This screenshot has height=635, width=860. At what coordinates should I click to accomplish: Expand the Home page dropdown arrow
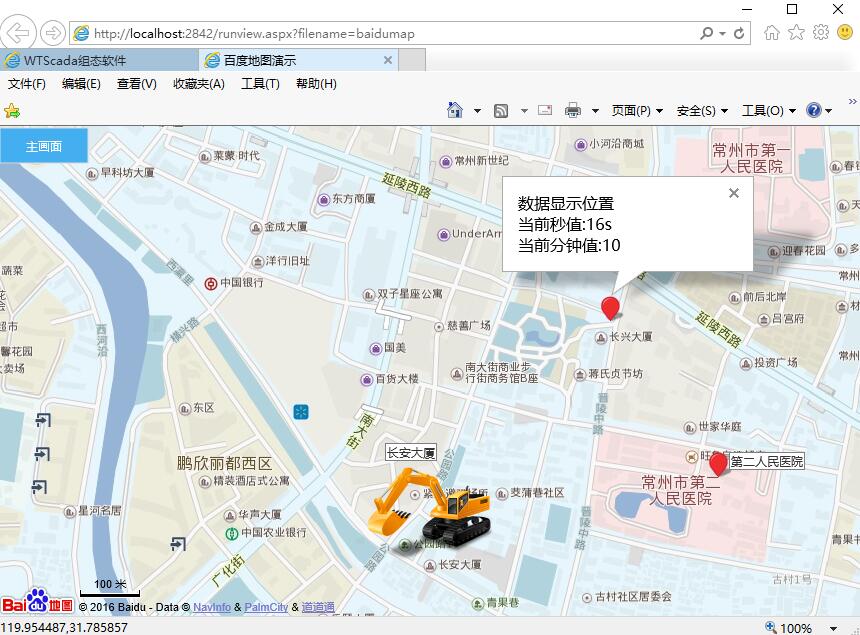pyautogui.click(x=477, y=111)
